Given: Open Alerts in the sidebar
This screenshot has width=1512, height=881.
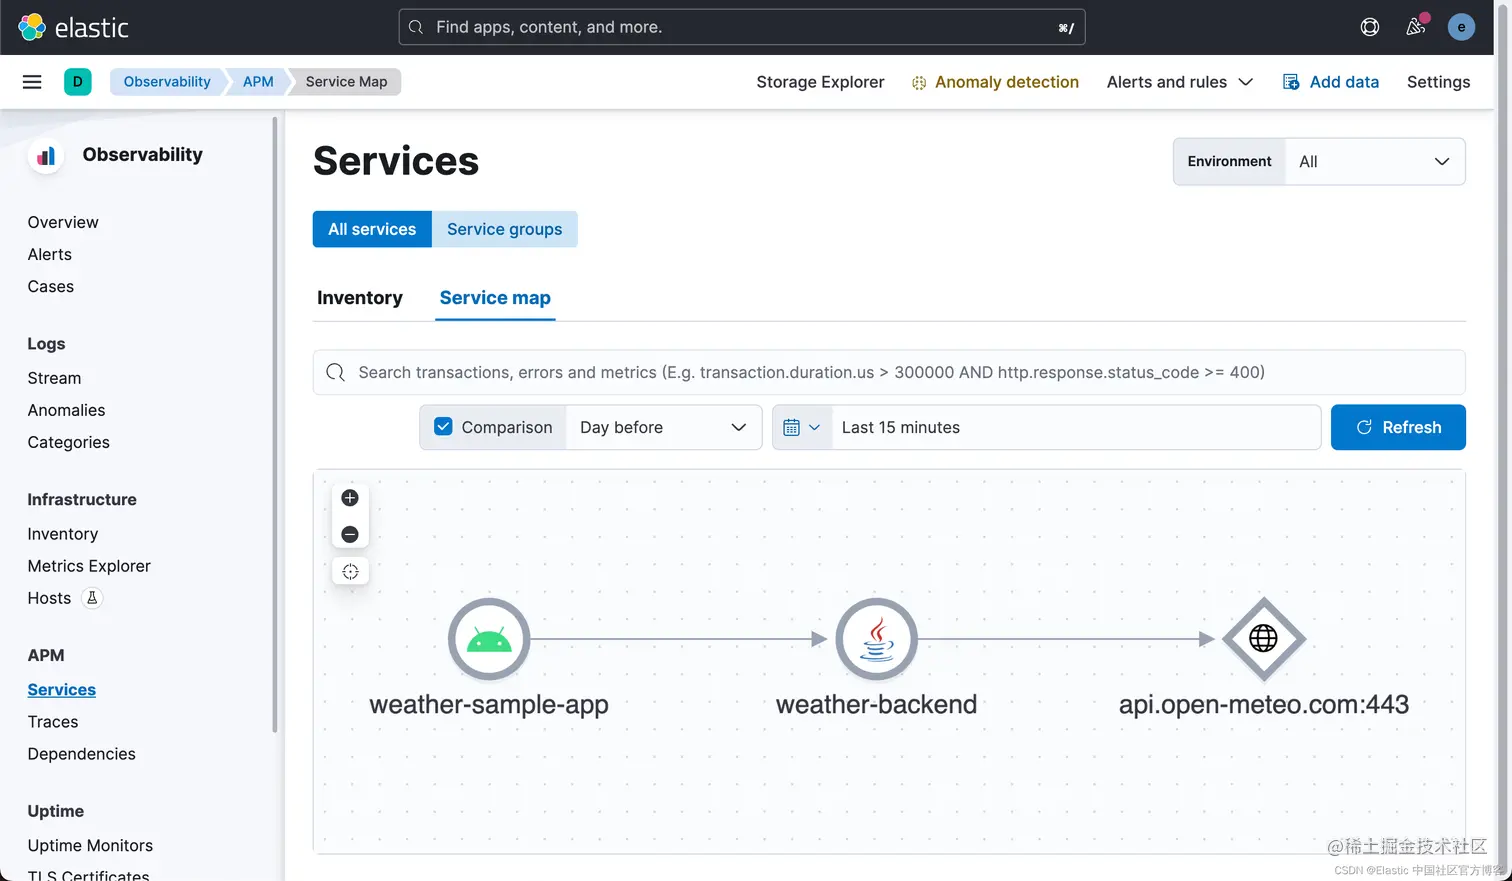Looking at the screenshot, I should (50, 254).
